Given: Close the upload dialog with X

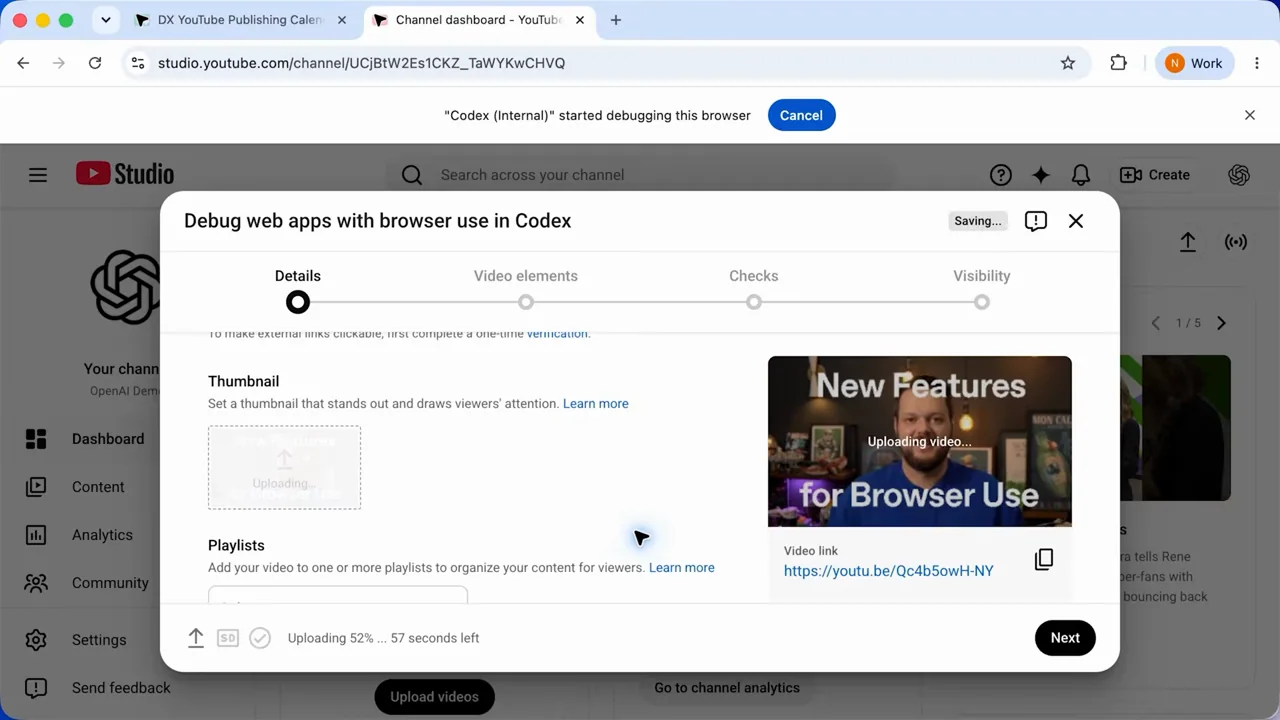Looking at the screenshot, I should pyautogui.click(x=1076, y=221).
